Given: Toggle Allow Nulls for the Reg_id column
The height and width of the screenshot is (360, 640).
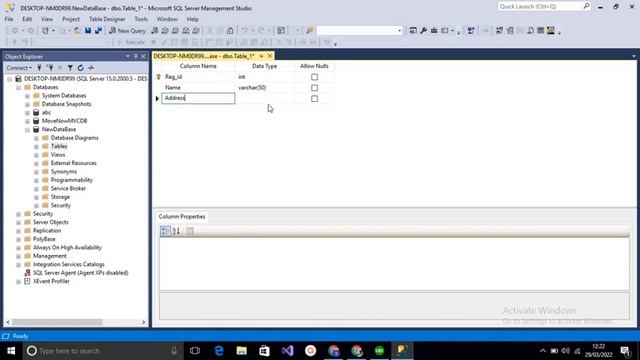Looking at the screenshot, I should 314,77.
